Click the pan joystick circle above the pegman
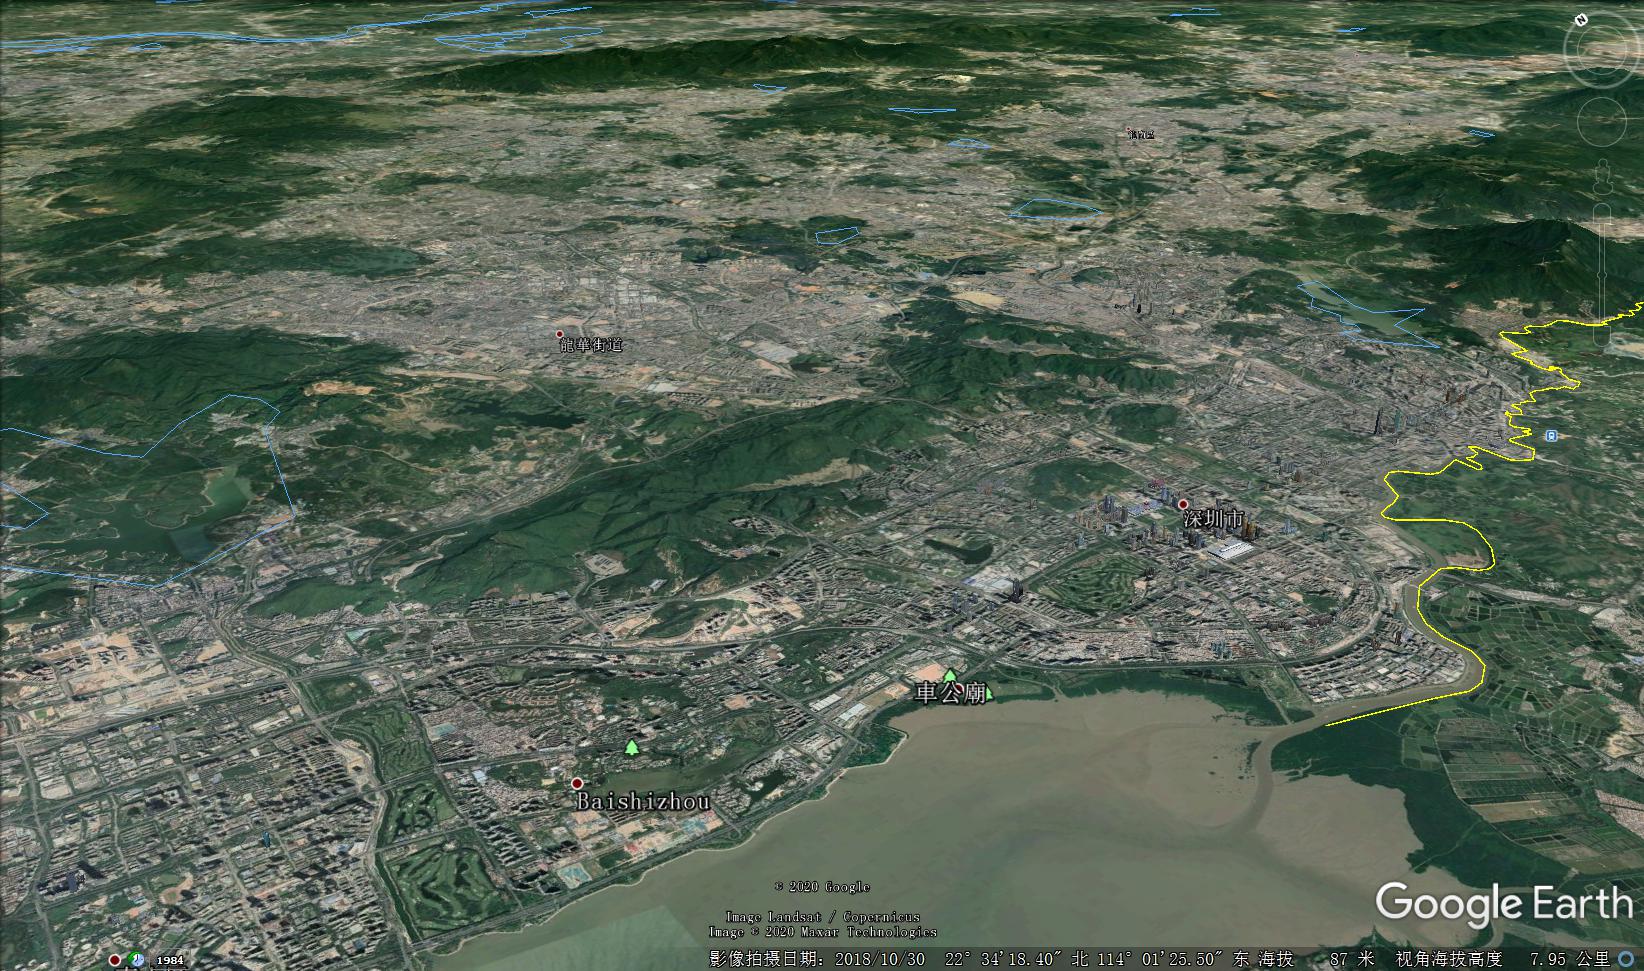Screen dimensions: 1644x971 coord(1603,122)
